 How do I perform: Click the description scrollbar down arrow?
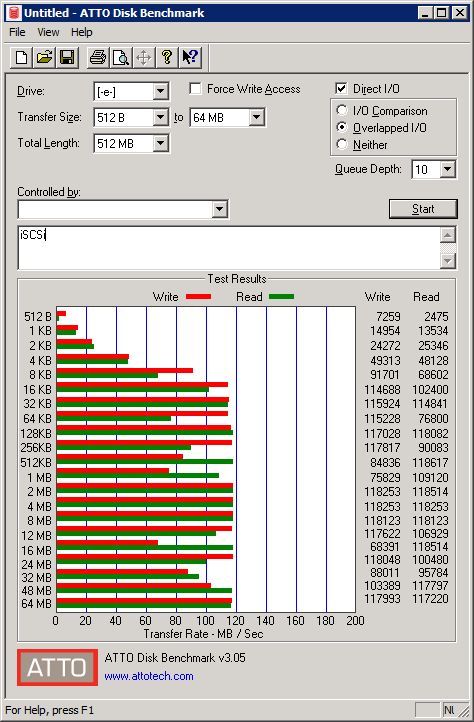coord(448,261)
